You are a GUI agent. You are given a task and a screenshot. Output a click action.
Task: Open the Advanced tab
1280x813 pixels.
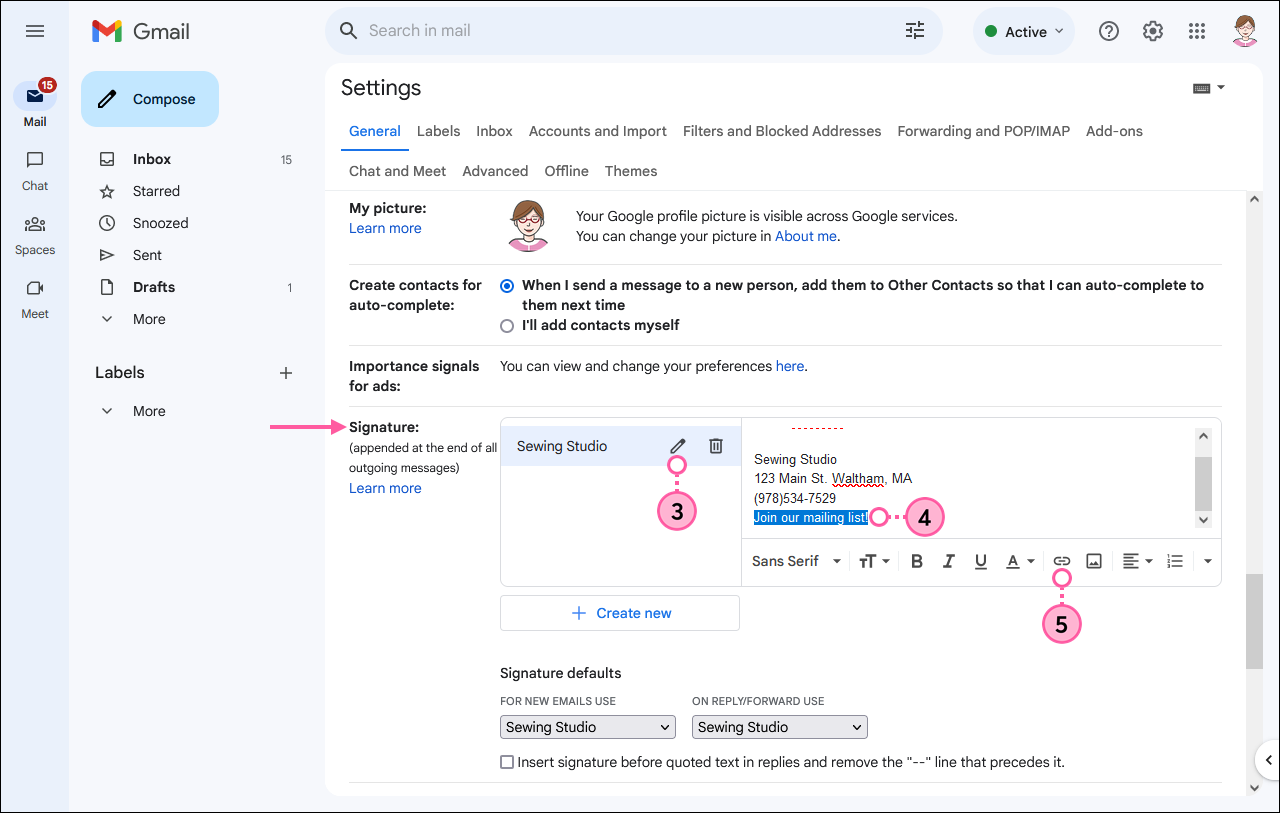point(495,172)
